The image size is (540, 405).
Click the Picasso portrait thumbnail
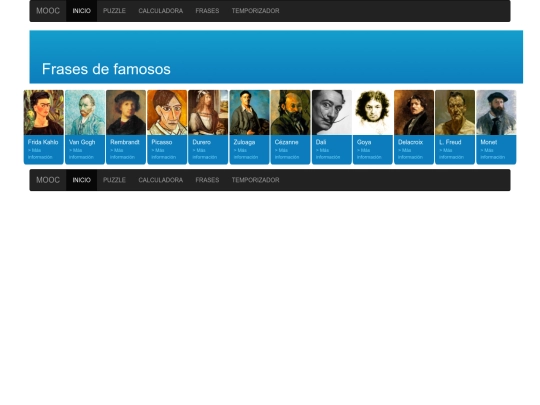167,112
